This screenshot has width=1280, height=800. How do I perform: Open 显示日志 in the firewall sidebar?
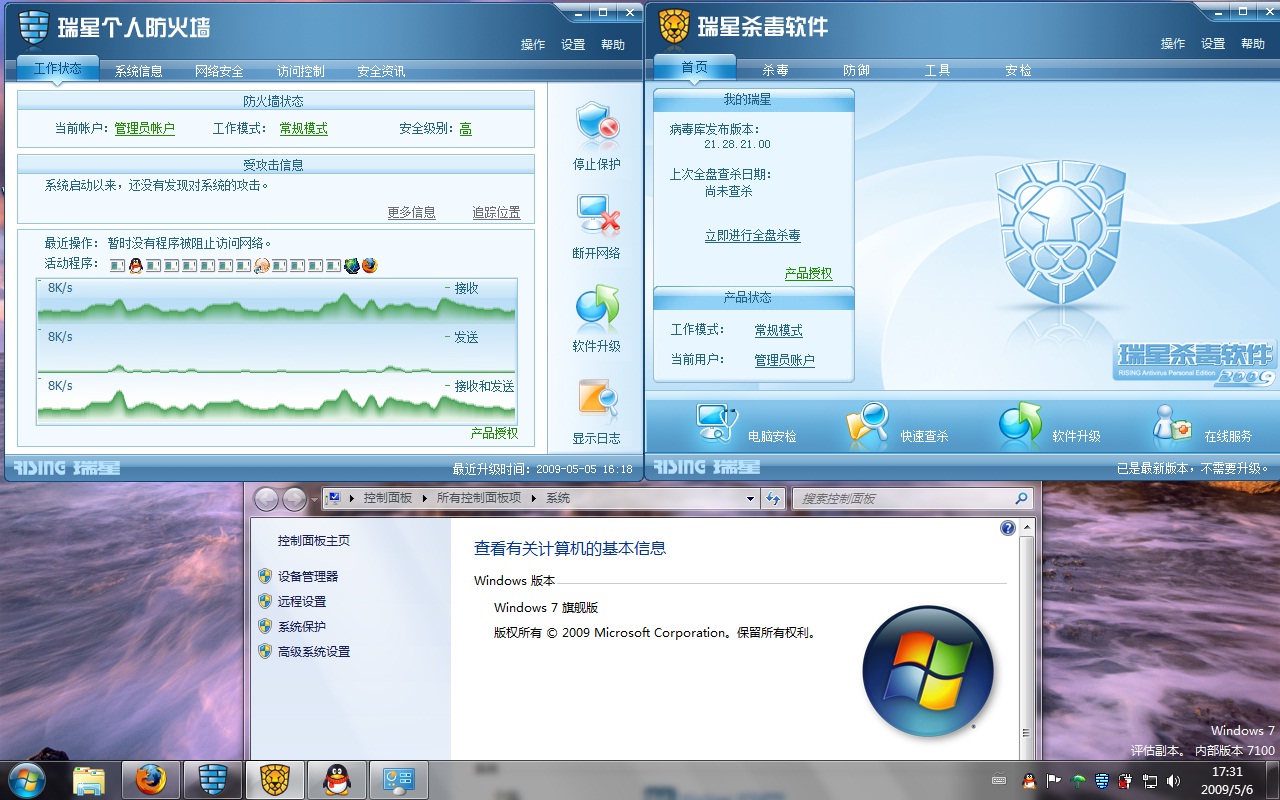coord(597,400)
